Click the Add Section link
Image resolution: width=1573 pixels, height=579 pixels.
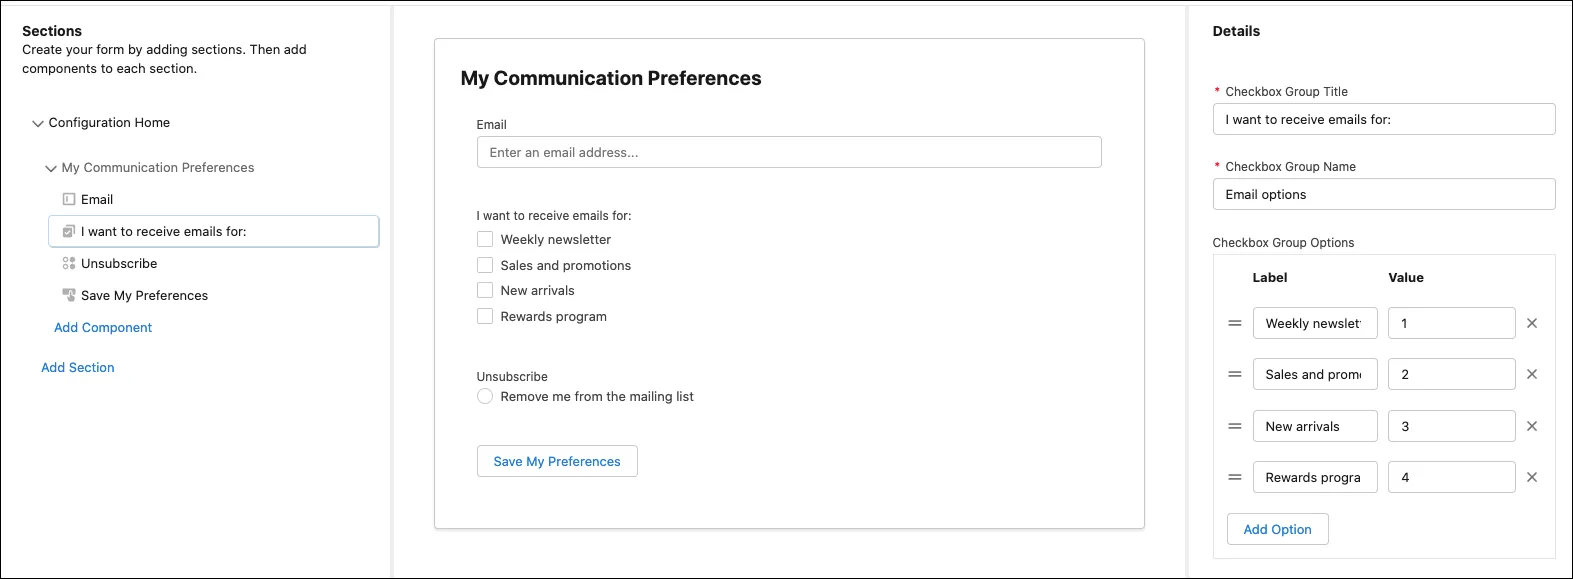[78, 367]
